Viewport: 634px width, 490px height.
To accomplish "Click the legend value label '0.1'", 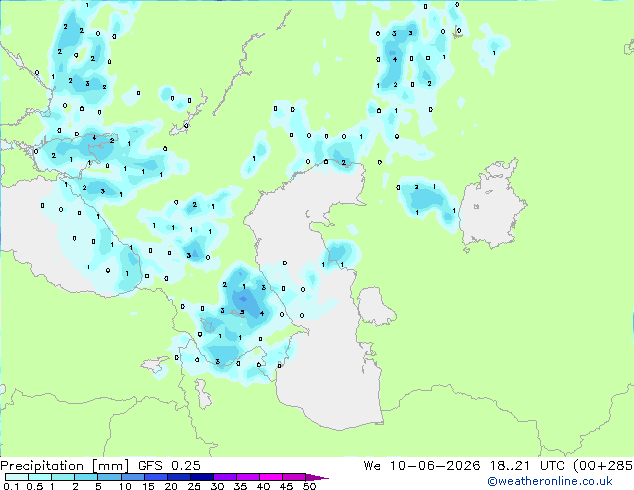I will tap(11, 486).
